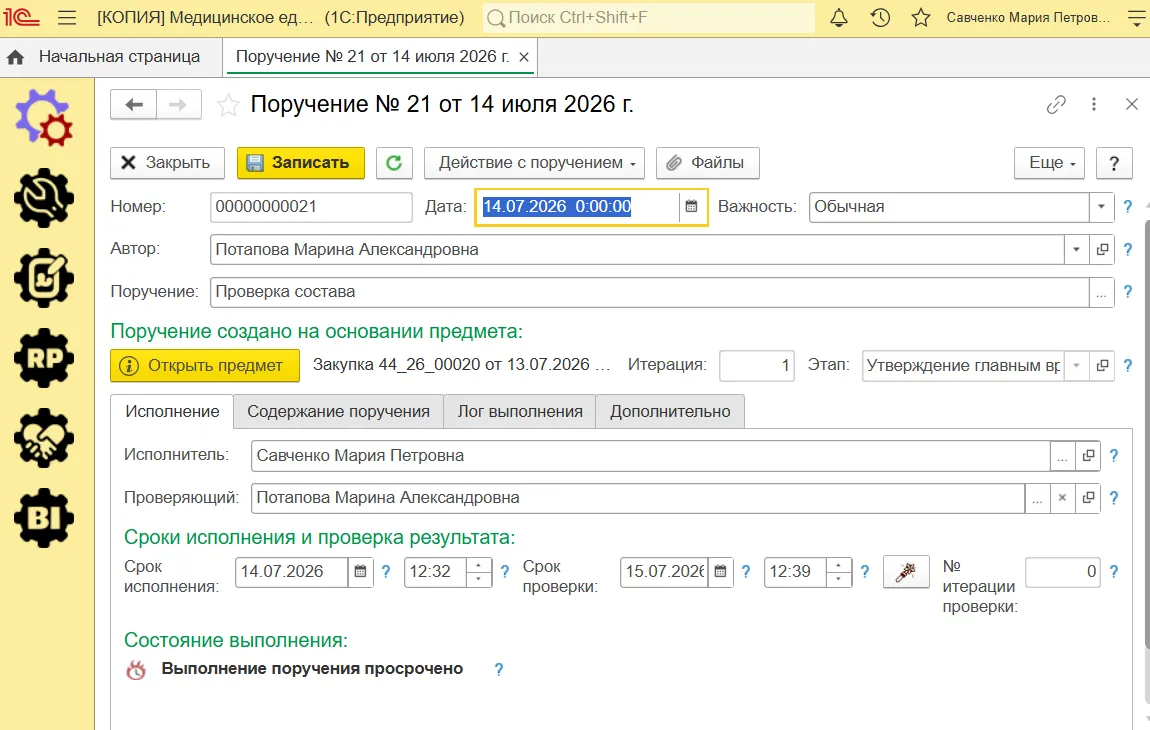Open Проверяющий record with the open-form icon
This screenshot has height=730, width=1150.
1088,498
